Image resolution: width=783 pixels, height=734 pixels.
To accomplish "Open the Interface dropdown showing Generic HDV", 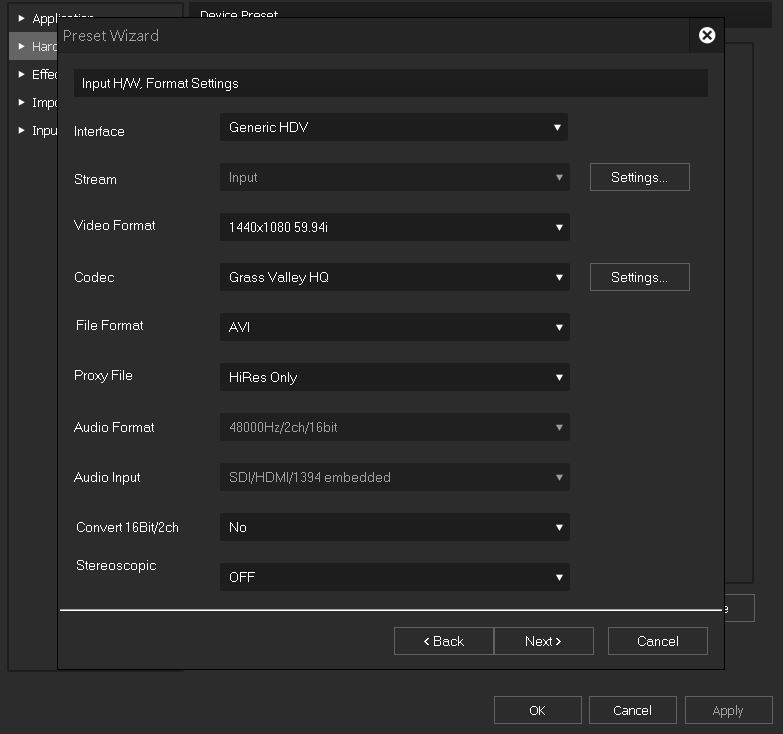I will pyautogui.click(x=393, y=127).
